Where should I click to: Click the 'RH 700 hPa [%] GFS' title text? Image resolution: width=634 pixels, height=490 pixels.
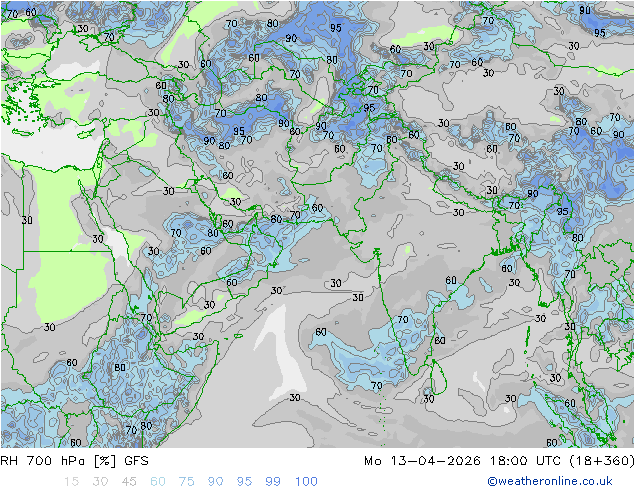tap(74, 461)
